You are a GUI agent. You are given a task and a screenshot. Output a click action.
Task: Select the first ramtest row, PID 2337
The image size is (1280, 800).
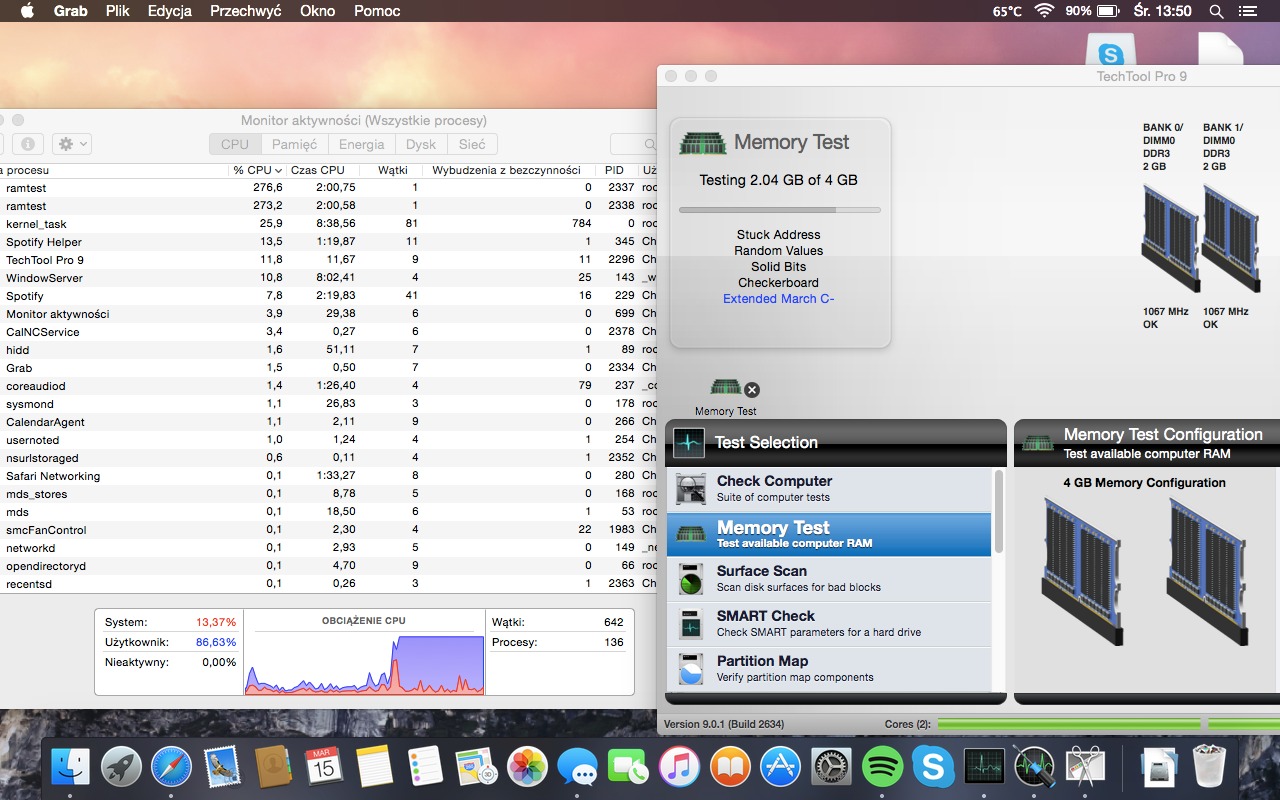pyautogui.click(x=328, y=188)
